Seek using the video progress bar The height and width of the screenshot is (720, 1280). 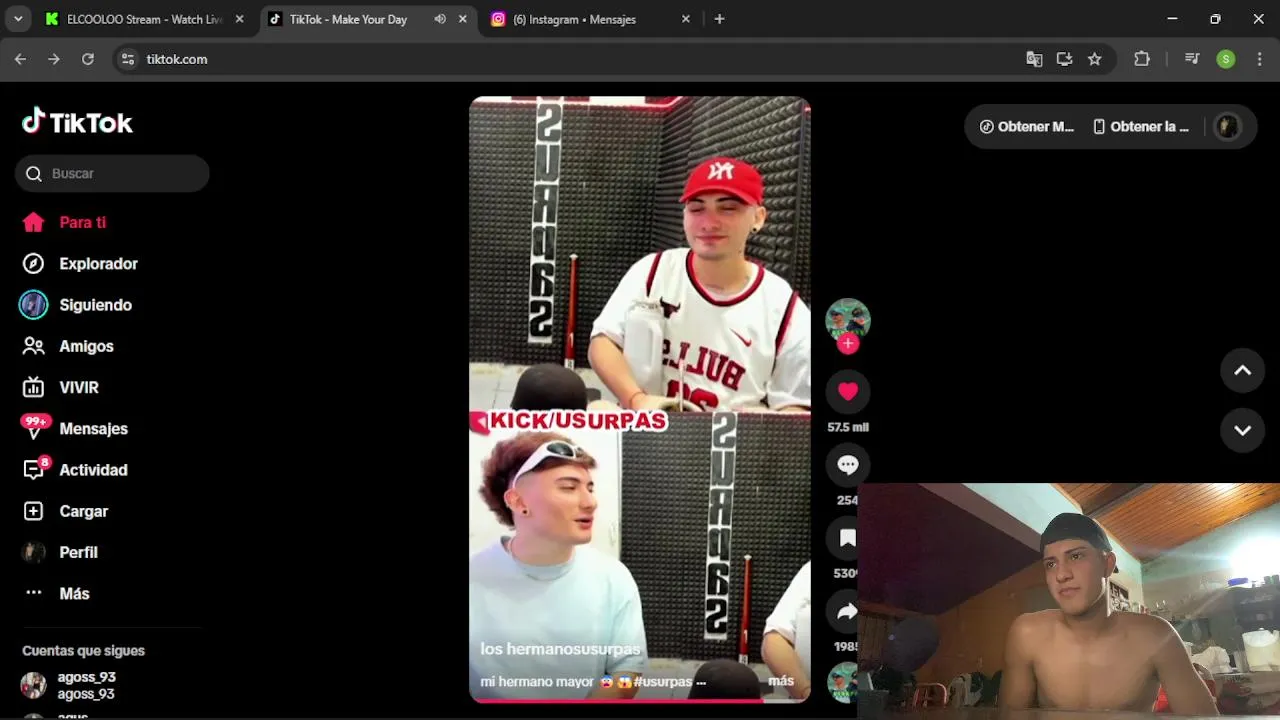(640, 700)
